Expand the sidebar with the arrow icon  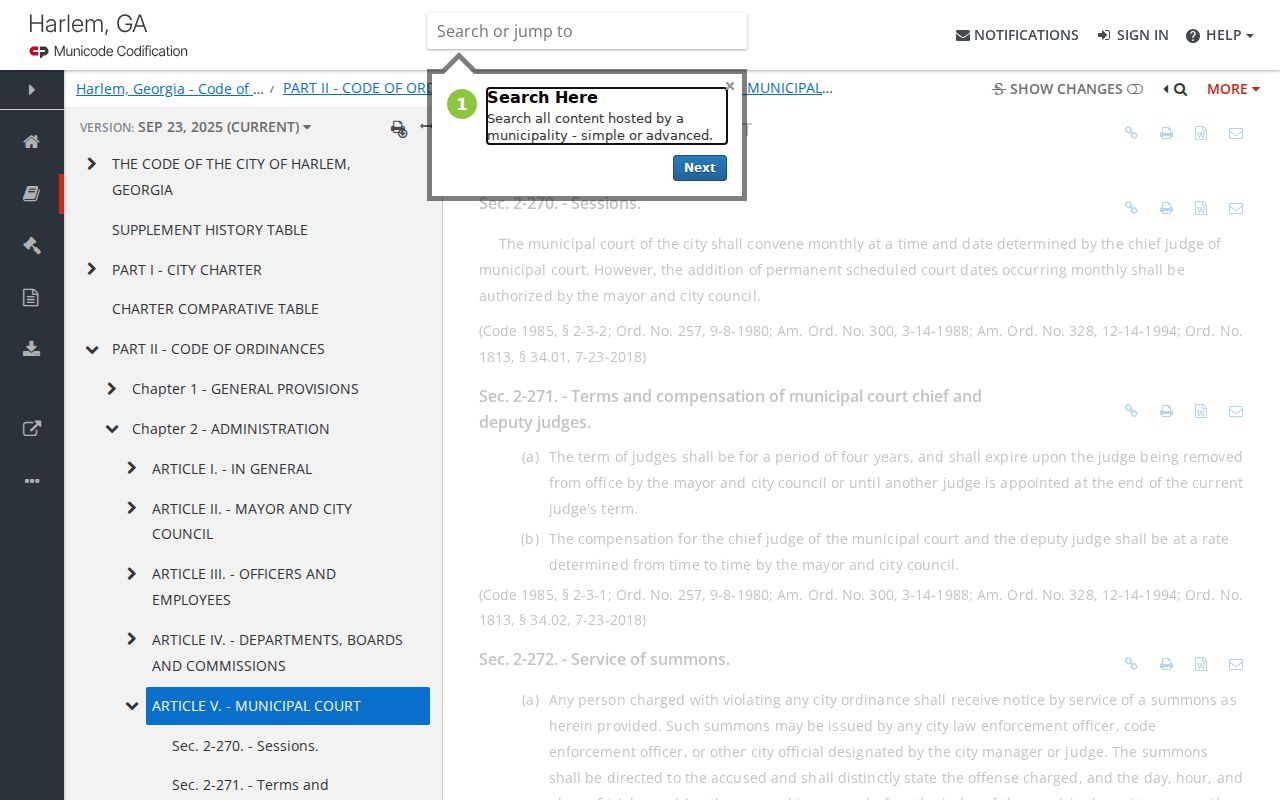coord(32,90)
